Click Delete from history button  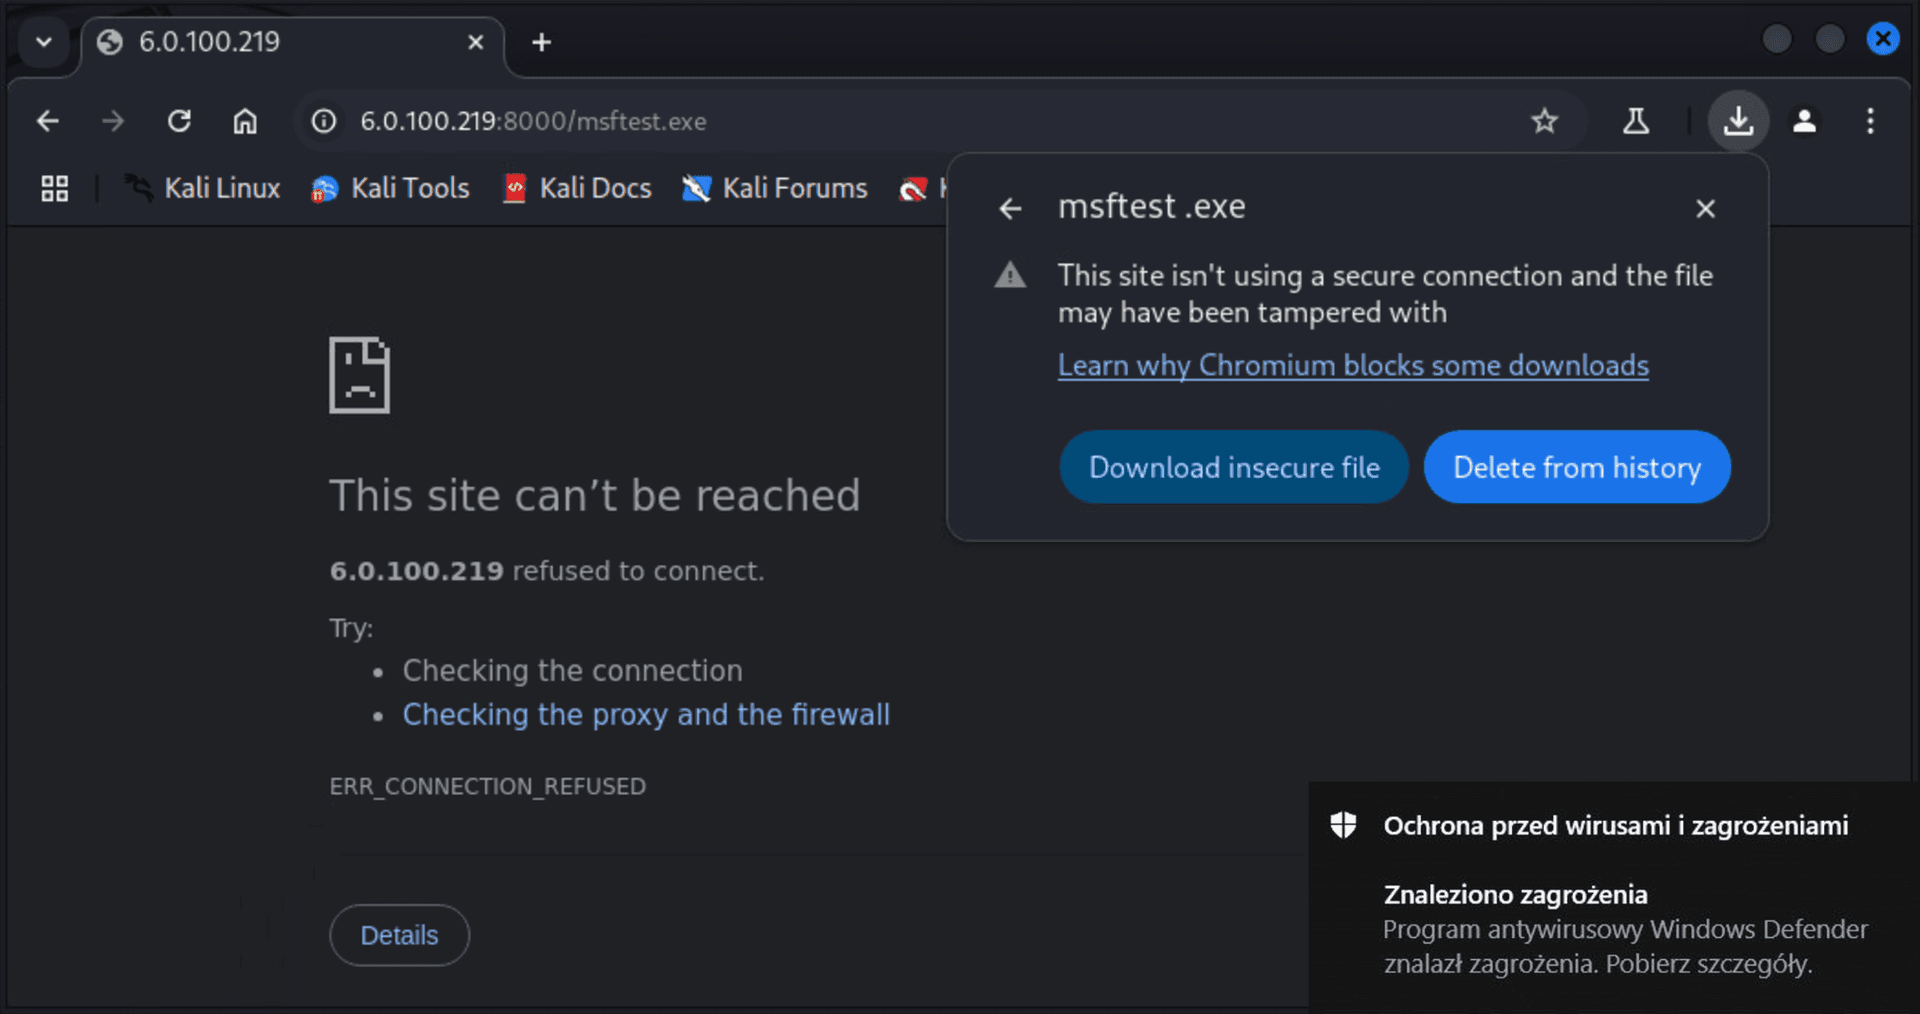coord(1577,467)
